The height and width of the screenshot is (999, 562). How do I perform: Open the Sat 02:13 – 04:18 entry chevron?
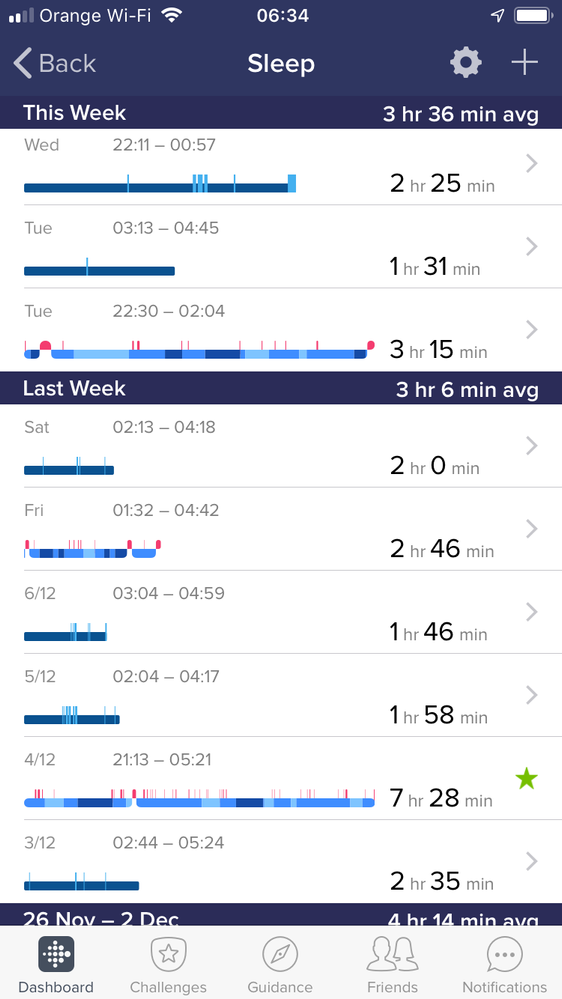[532, 446]
